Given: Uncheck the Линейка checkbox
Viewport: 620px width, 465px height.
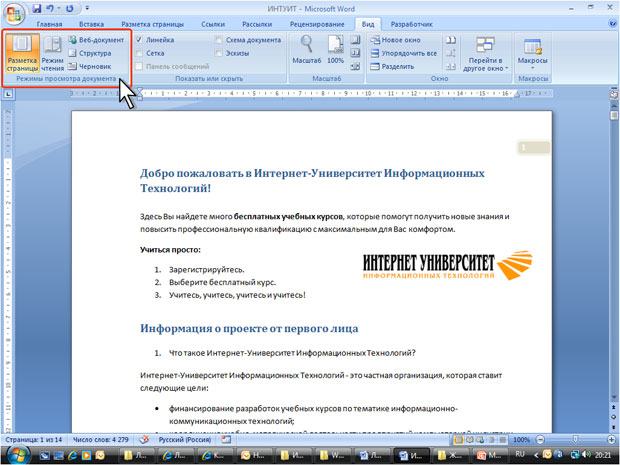Looking at the screenshot, I should click(x=139, y=40).
